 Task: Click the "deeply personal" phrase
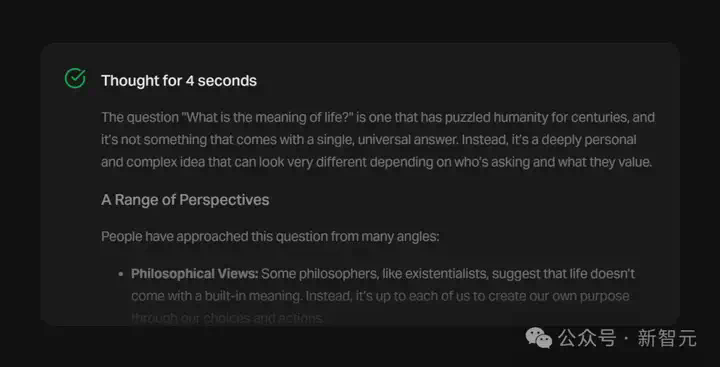coord(589,140)
